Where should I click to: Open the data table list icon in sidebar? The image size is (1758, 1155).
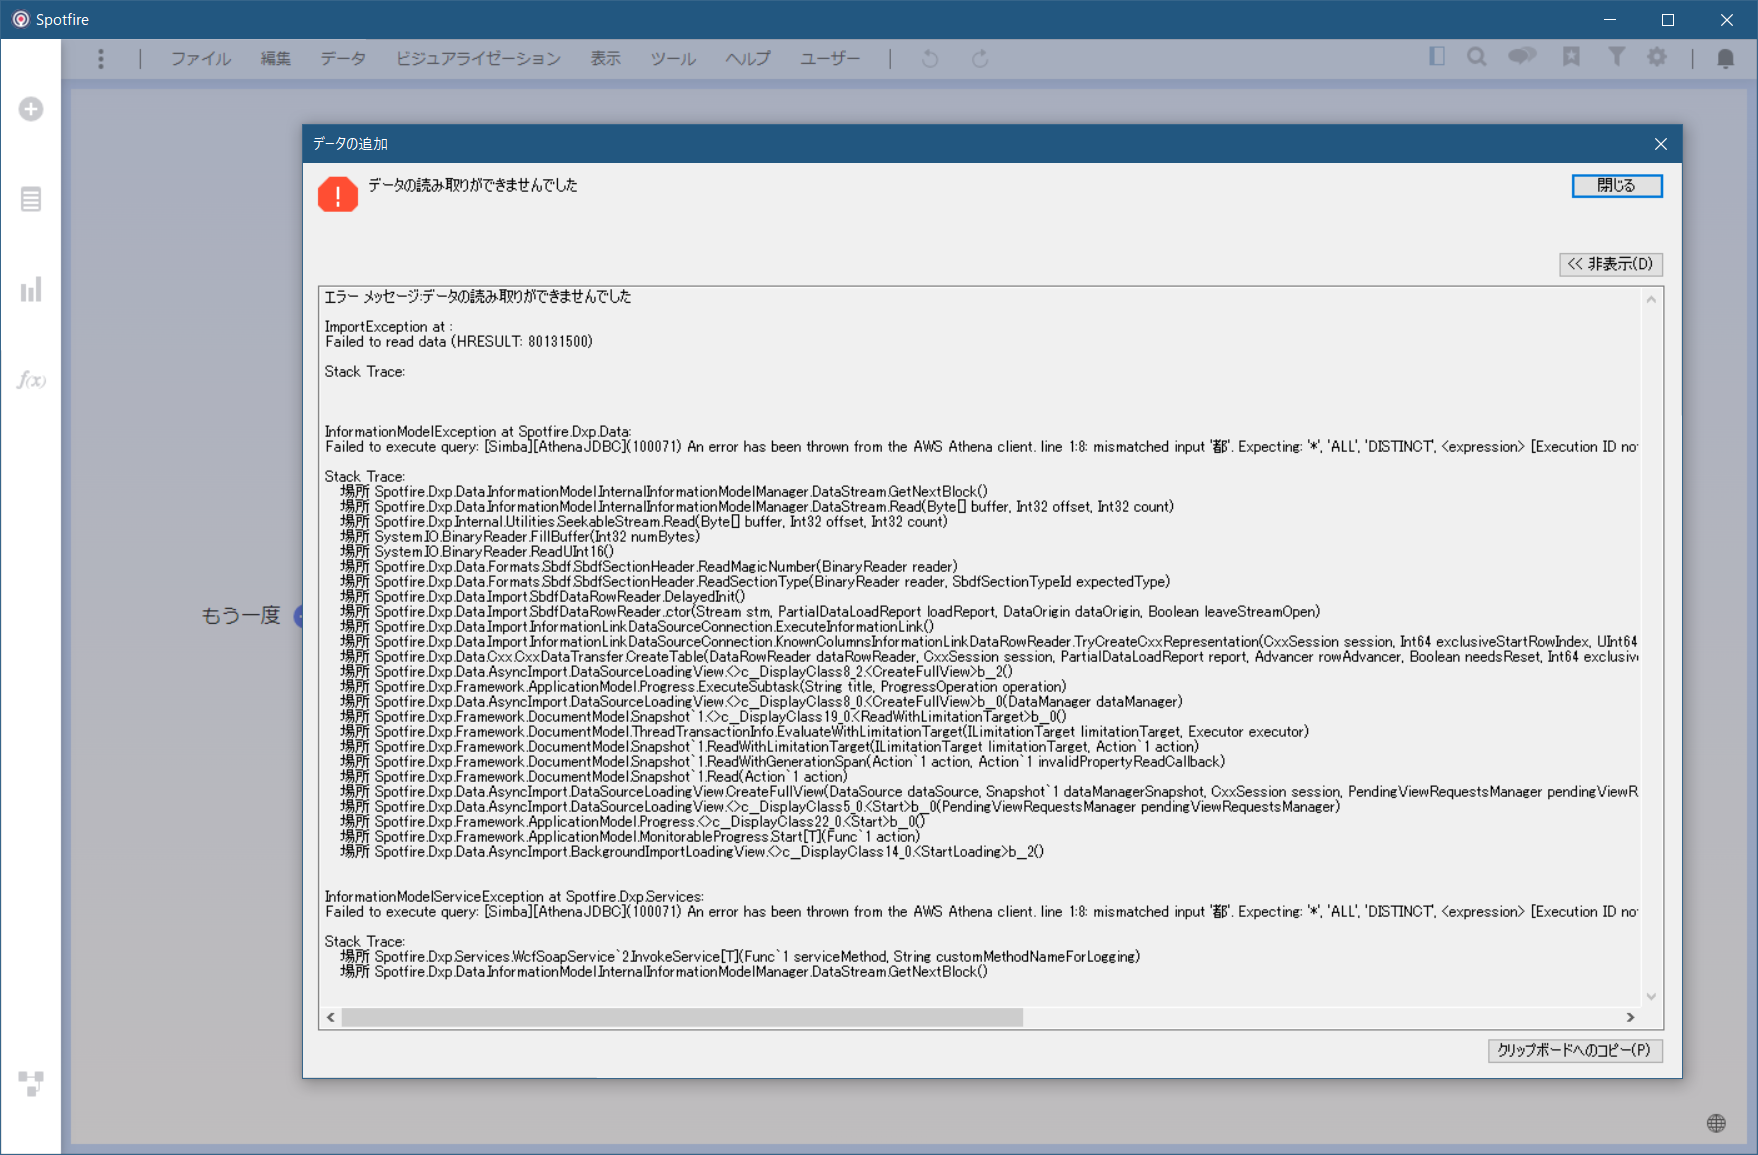[x=31, y=199]
